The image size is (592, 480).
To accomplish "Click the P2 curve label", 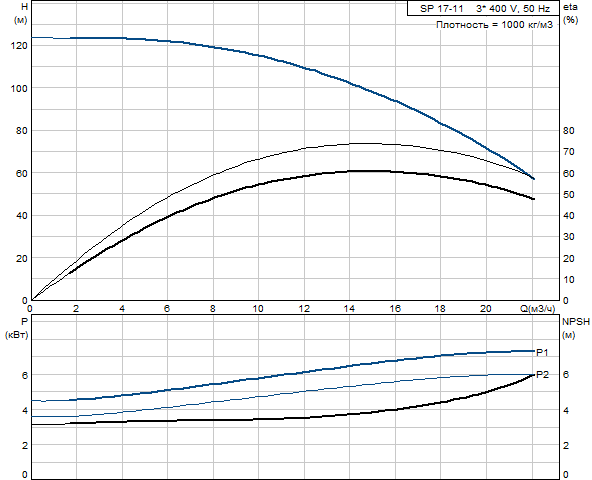I will pos(542,375).
